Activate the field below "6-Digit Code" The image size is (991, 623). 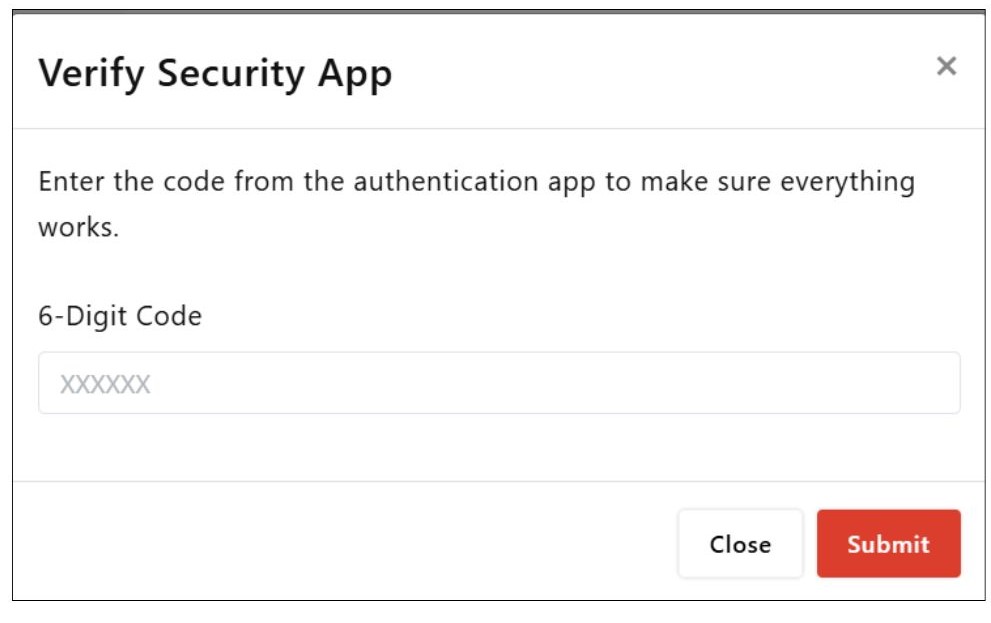click(x=499, y=383)
